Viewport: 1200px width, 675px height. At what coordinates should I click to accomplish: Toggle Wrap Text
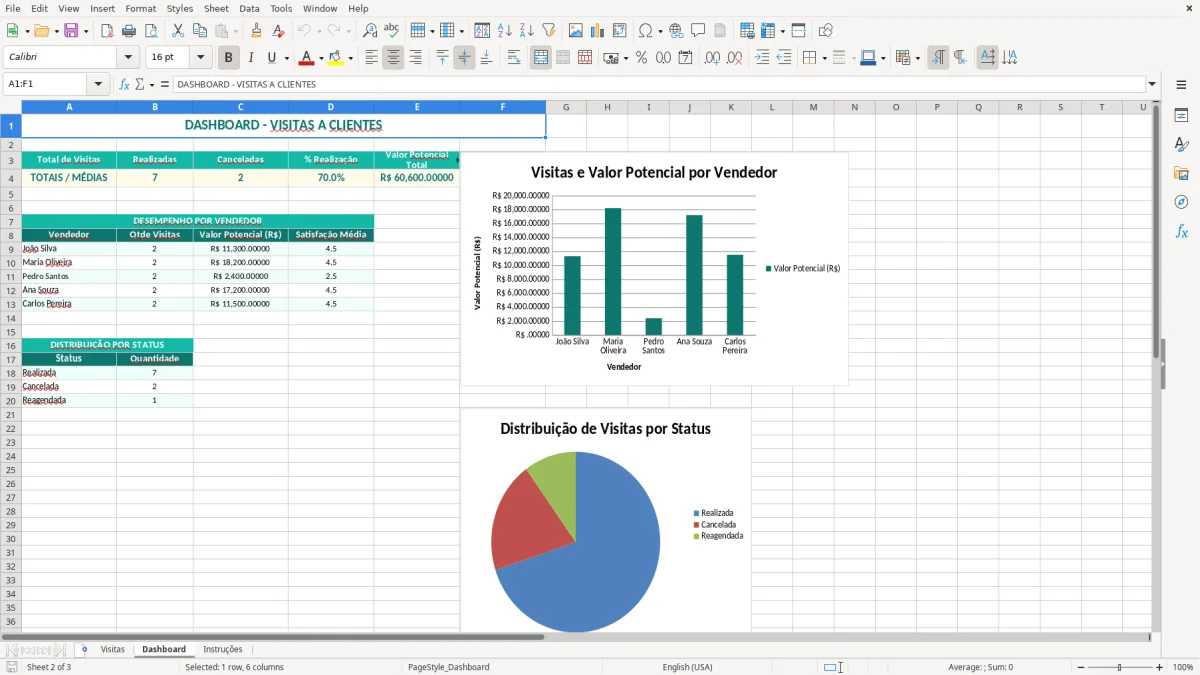514,58
